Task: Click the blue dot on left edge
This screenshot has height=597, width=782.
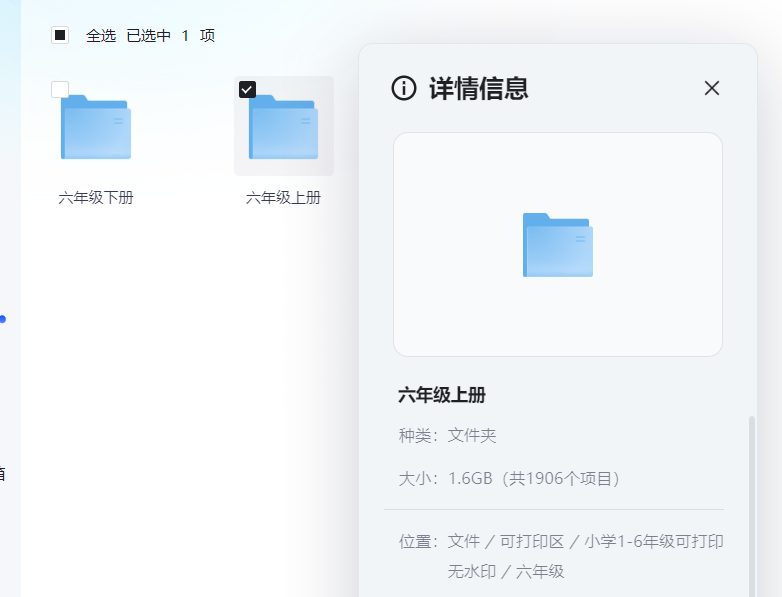Action: (x=3, y=319)
